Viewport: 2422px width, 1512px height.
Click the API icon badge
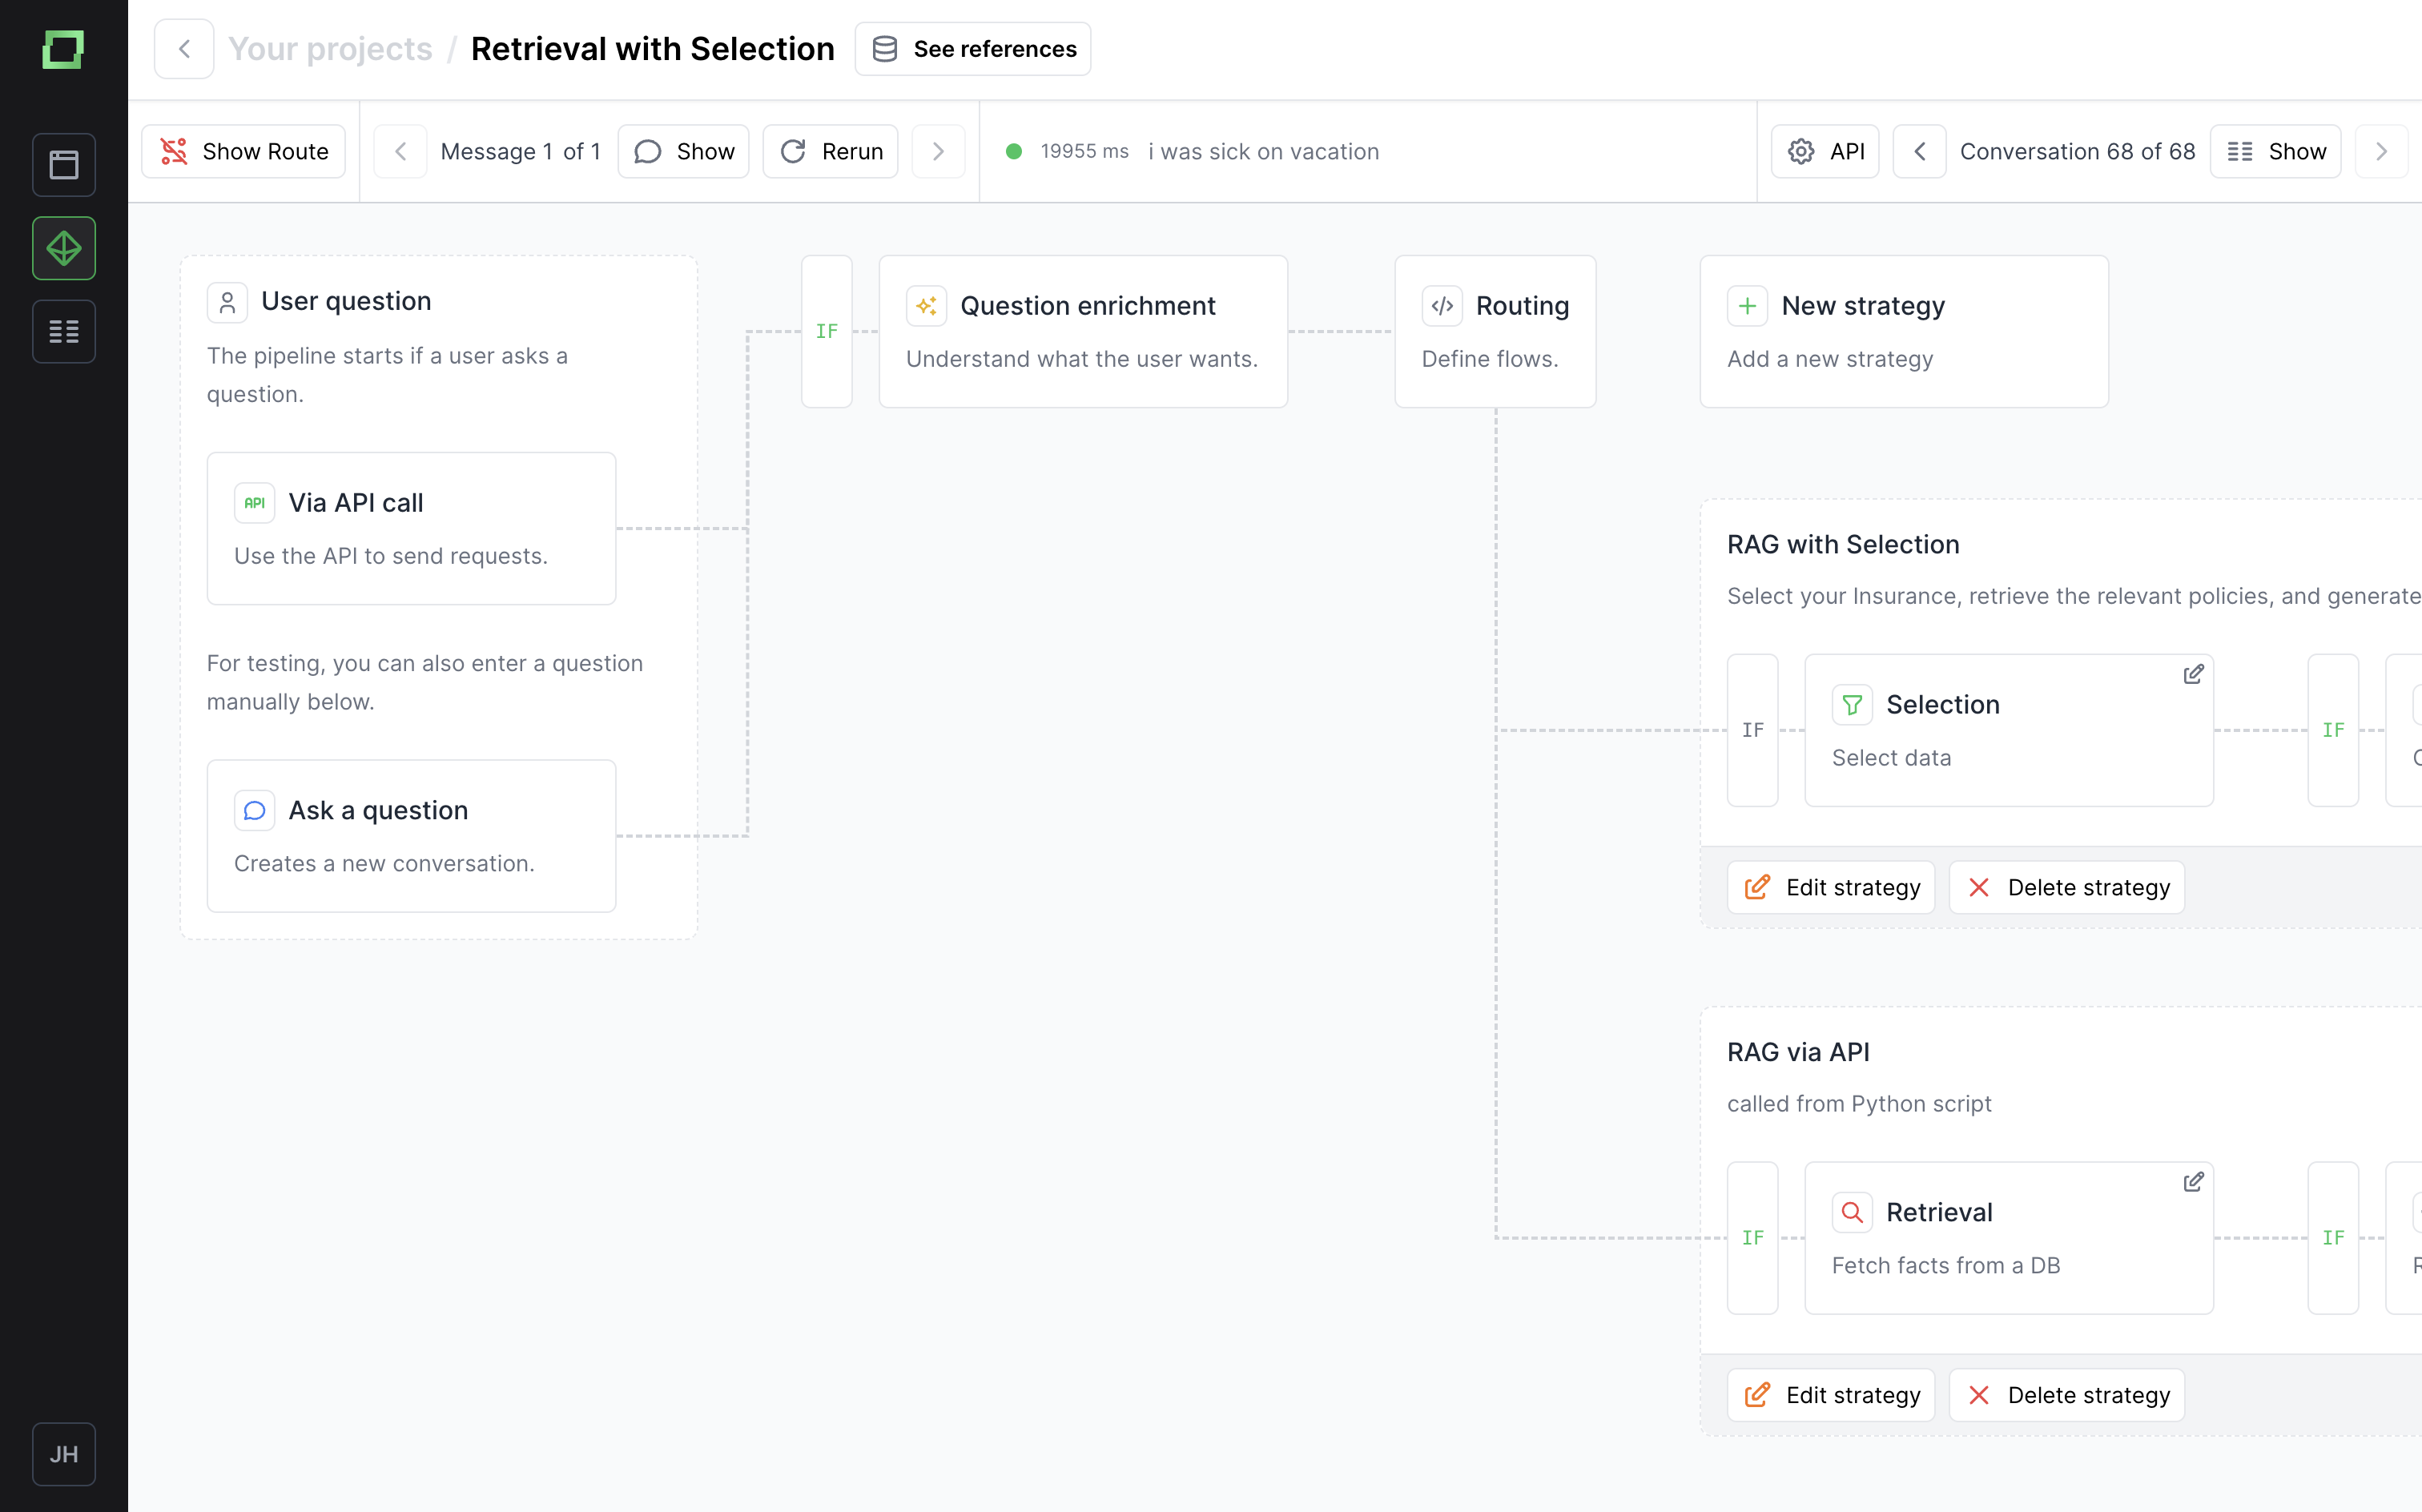pos(254,503)
